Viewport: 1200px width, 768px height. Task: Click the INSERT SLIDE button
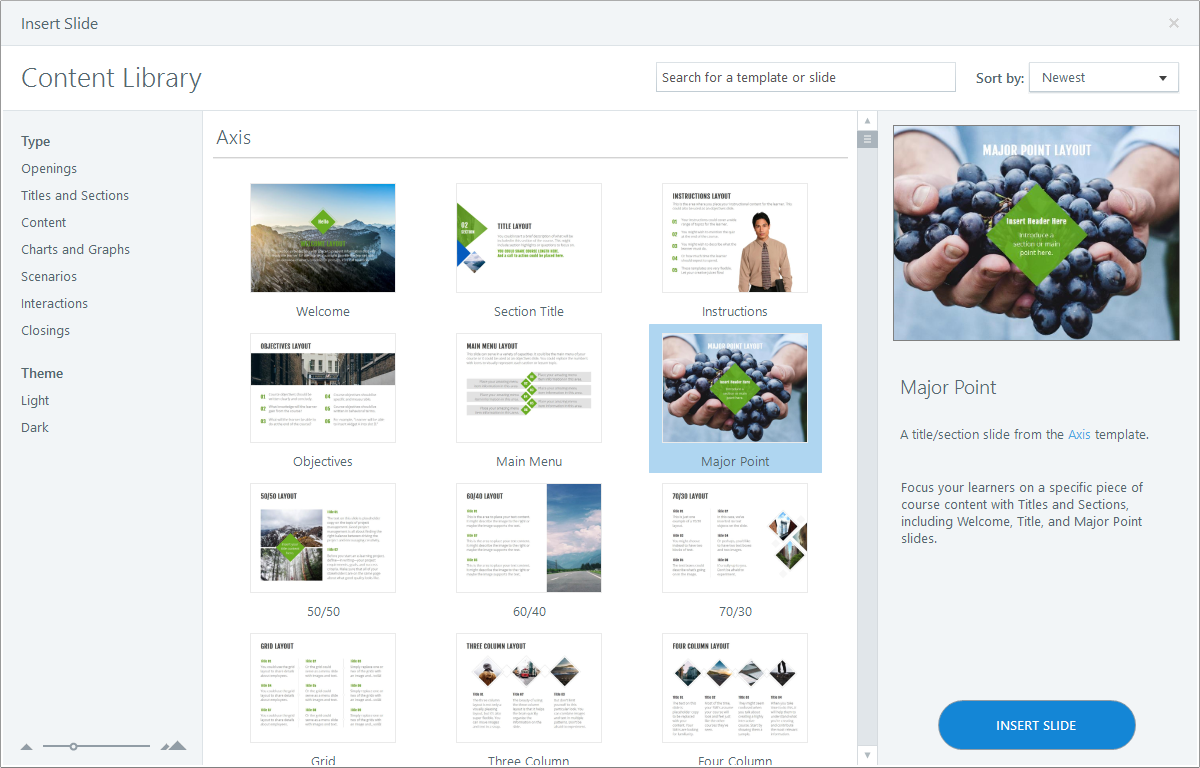click(1036, 725)
